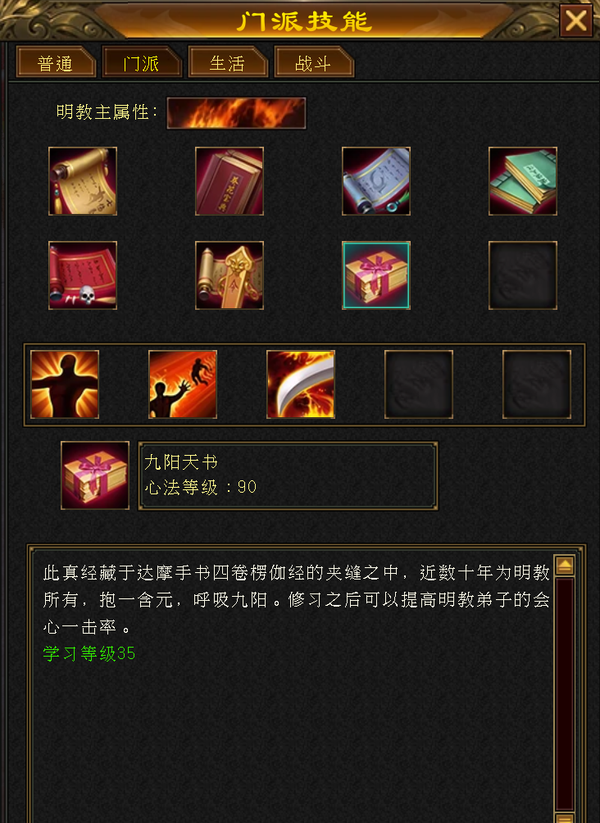The height and width of the screenshot is (823, 600).
Task: Select the green stacked books icon
Action: (523, 181)
